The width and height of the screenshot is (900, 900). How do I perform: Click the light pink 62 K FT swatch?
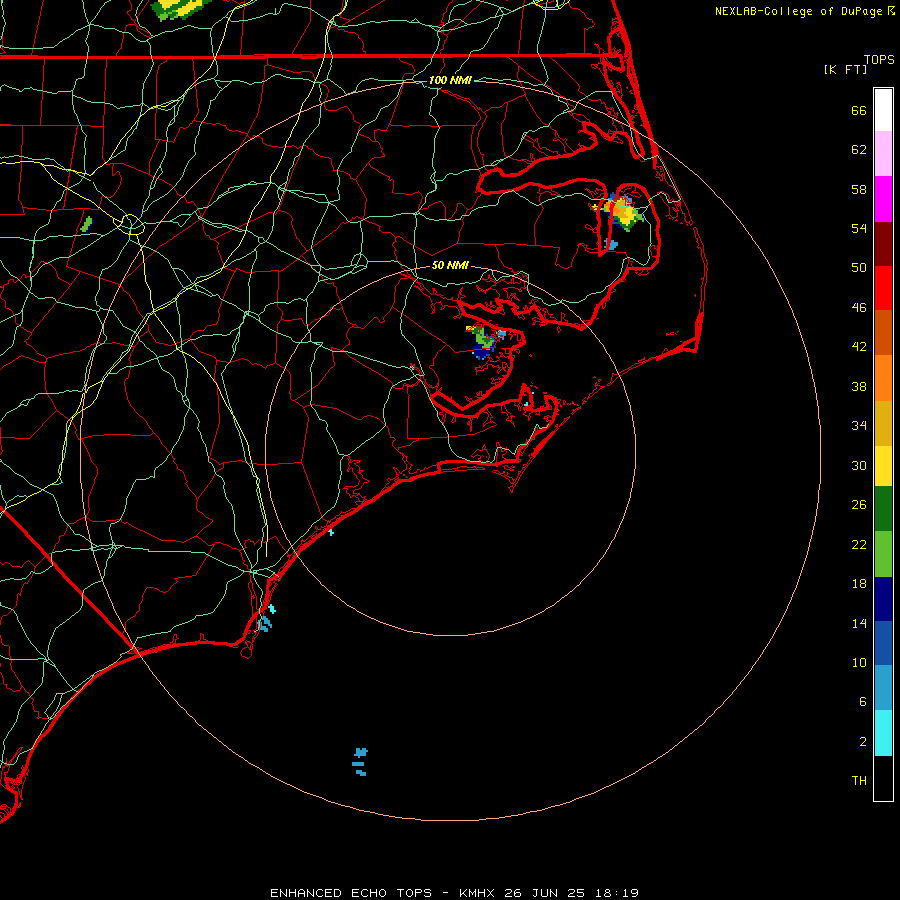pos(883,153)
